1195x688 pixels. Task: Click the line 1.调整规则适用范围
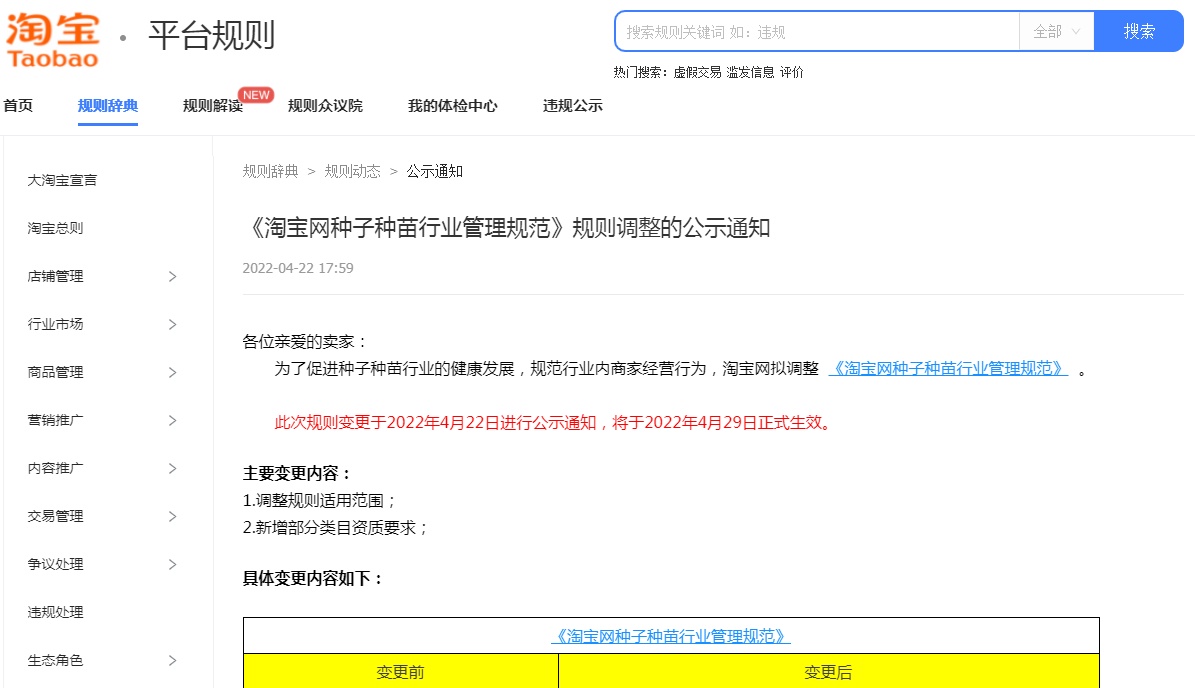pyautogui.click(x=320, y=501)
